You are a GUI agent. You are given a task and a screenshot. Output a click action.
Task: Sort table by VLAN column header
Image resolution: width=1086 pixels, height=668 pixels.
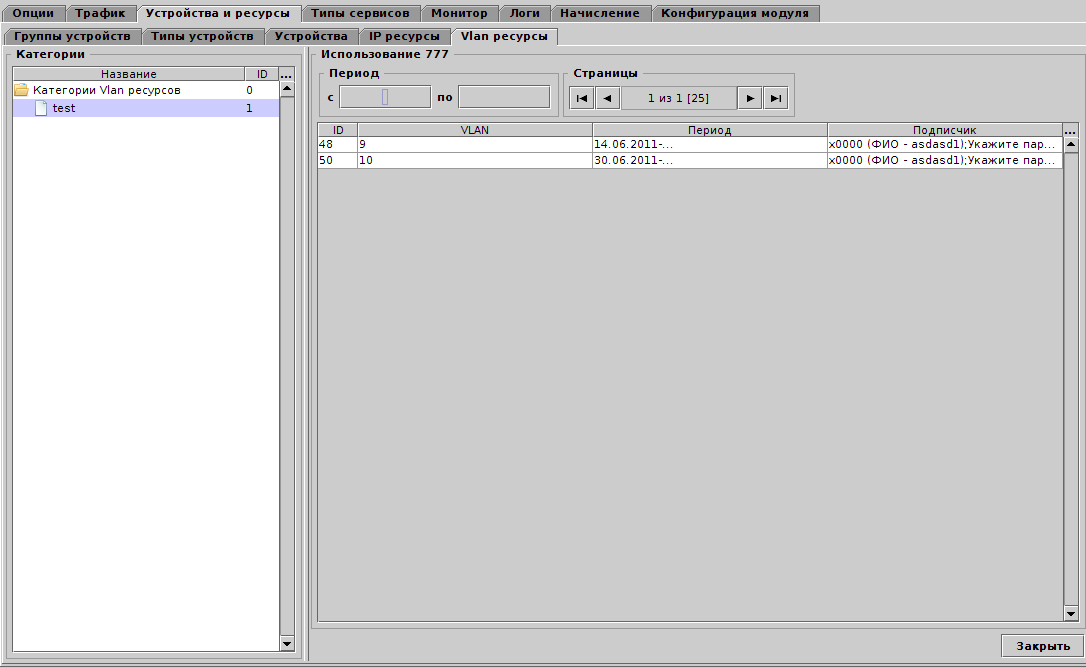coord(474,130)
